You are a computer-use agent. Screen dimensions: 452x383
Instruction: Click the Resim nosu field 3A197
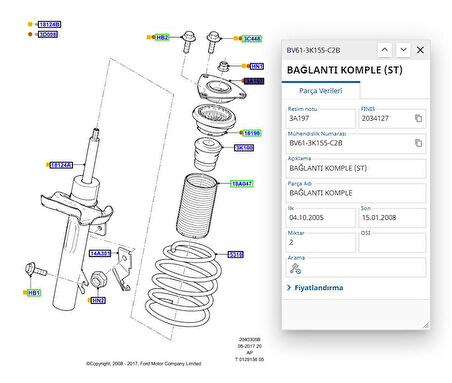coord(321,118)
